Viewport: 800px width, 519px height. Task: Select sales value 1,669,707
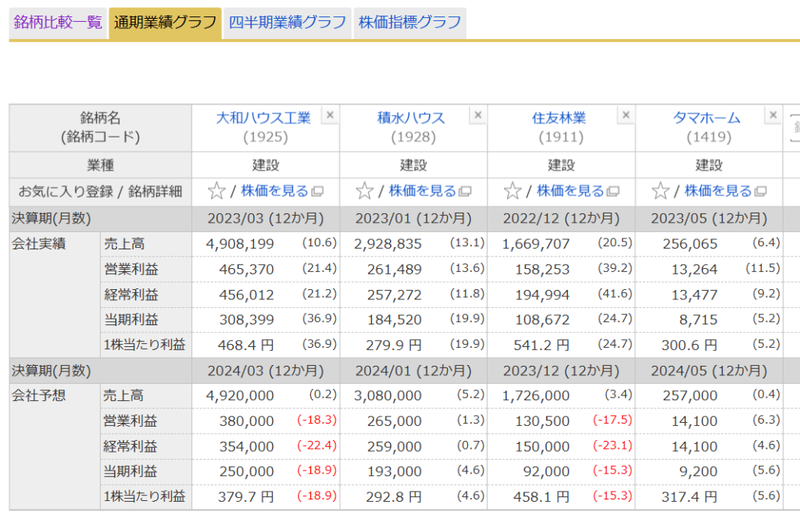(536, 244)
